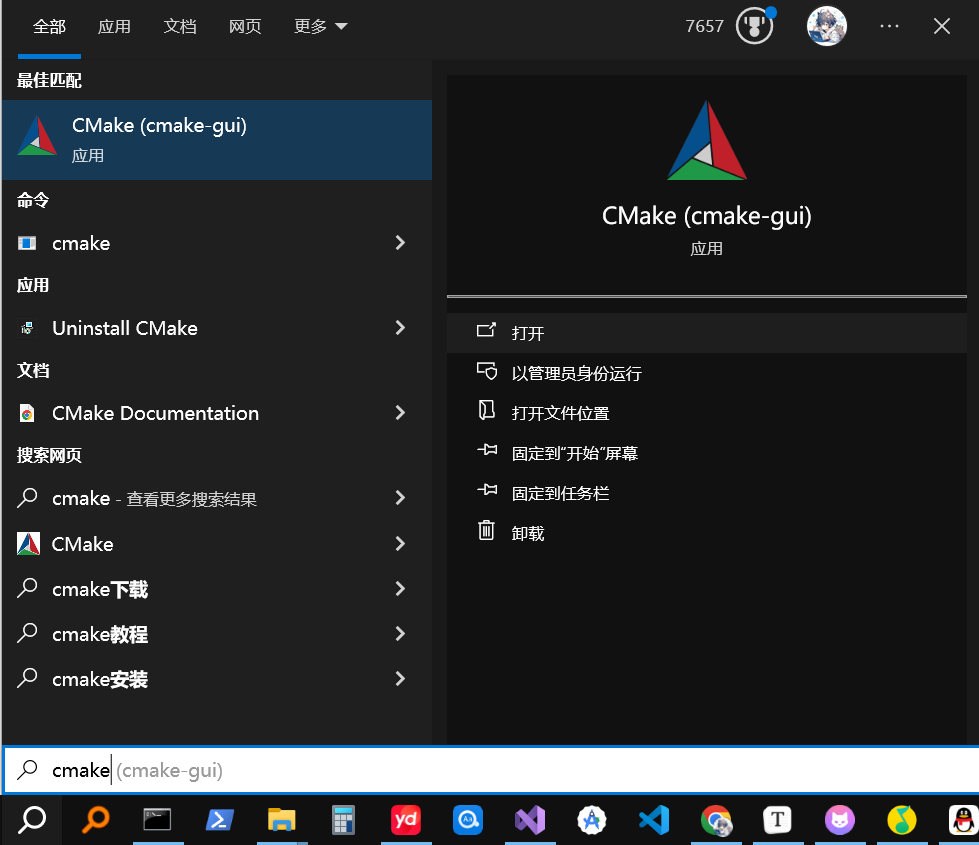Open Youdao (yd) app from taskbar

[406, 820]
